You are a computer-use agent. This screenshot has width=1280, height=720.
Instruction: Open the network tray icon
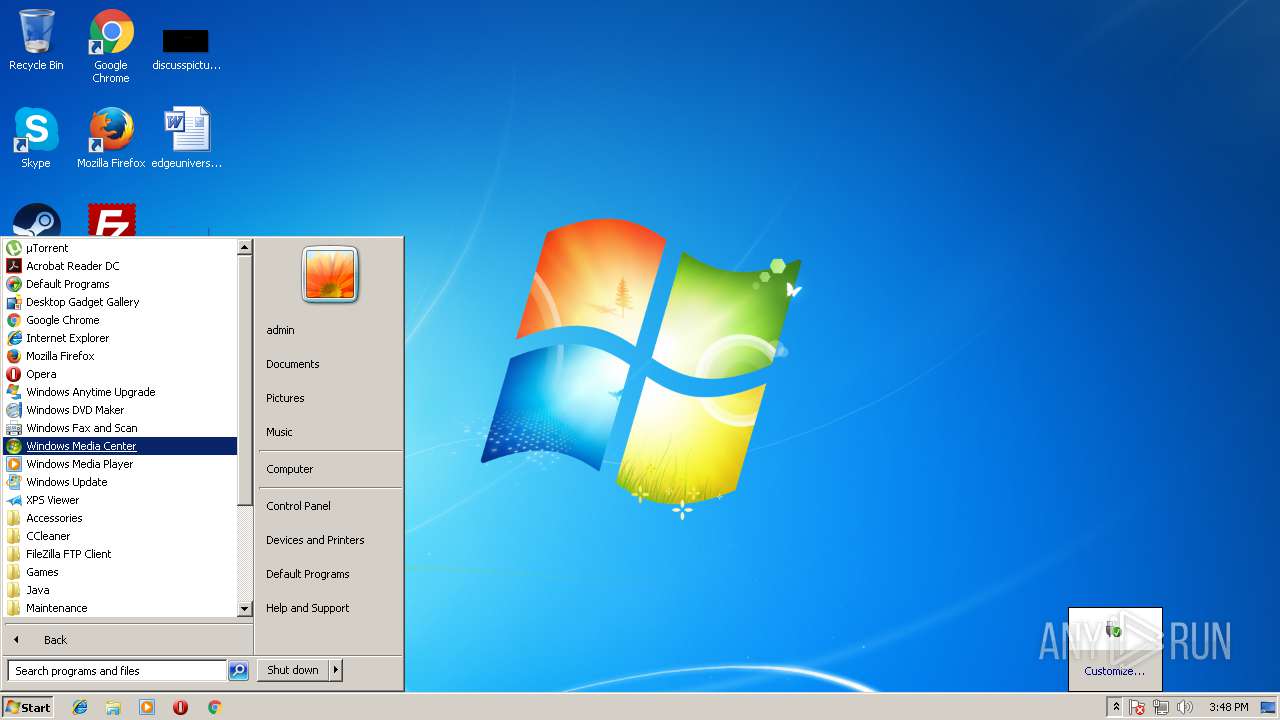coord(1162,707)
